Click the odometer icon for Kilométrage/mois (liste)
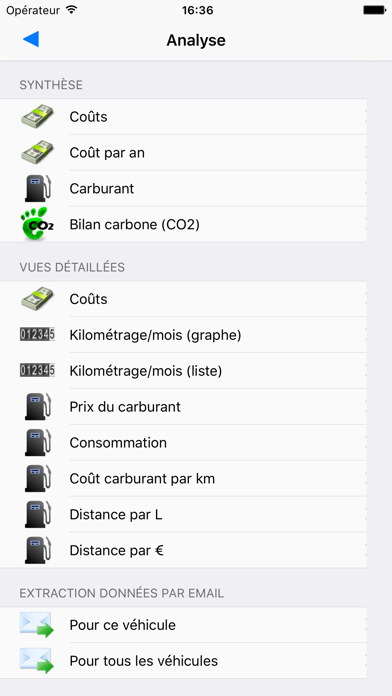The height and width of the screenshot is (696, 392). click(x=37, y=370)
